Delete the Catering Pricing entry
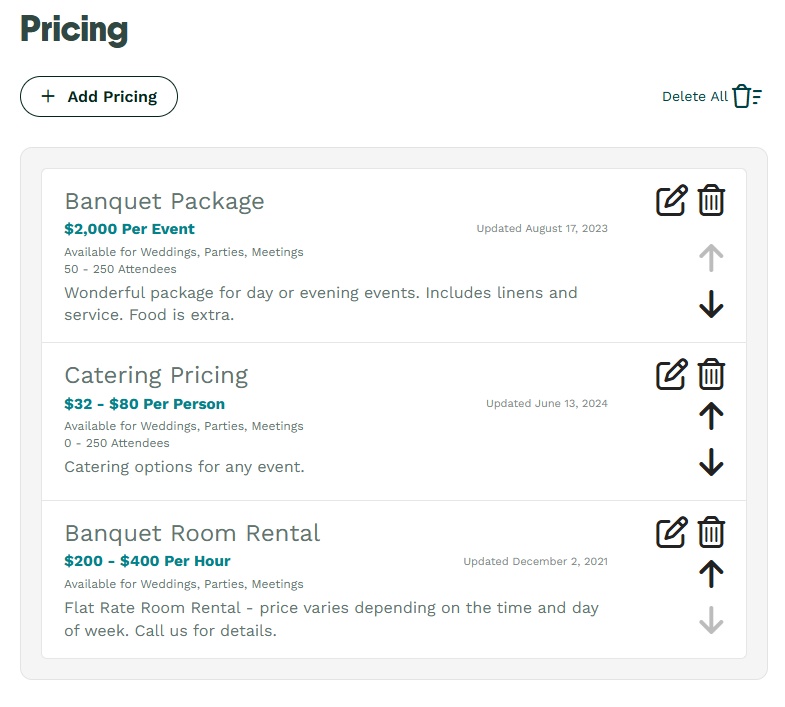This screenshot has width=785, height=707. click(711, 374)
